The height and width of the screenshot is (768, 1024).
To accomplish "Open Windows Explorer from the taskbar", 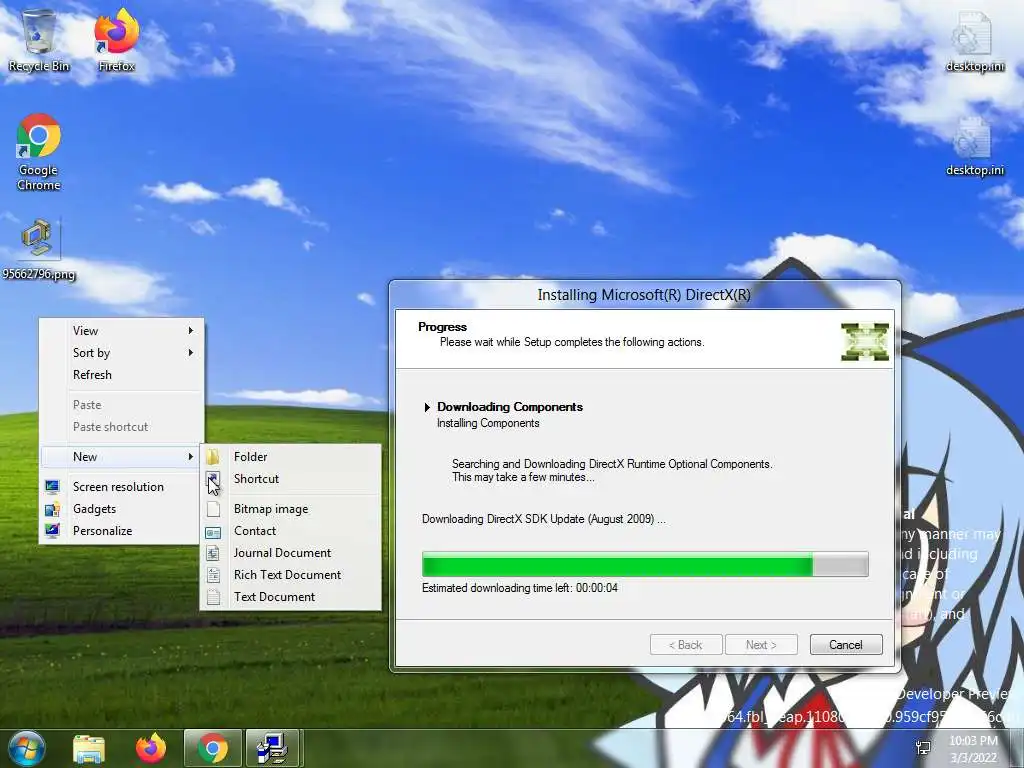I will pyautogui.click(x=89, y=748).
